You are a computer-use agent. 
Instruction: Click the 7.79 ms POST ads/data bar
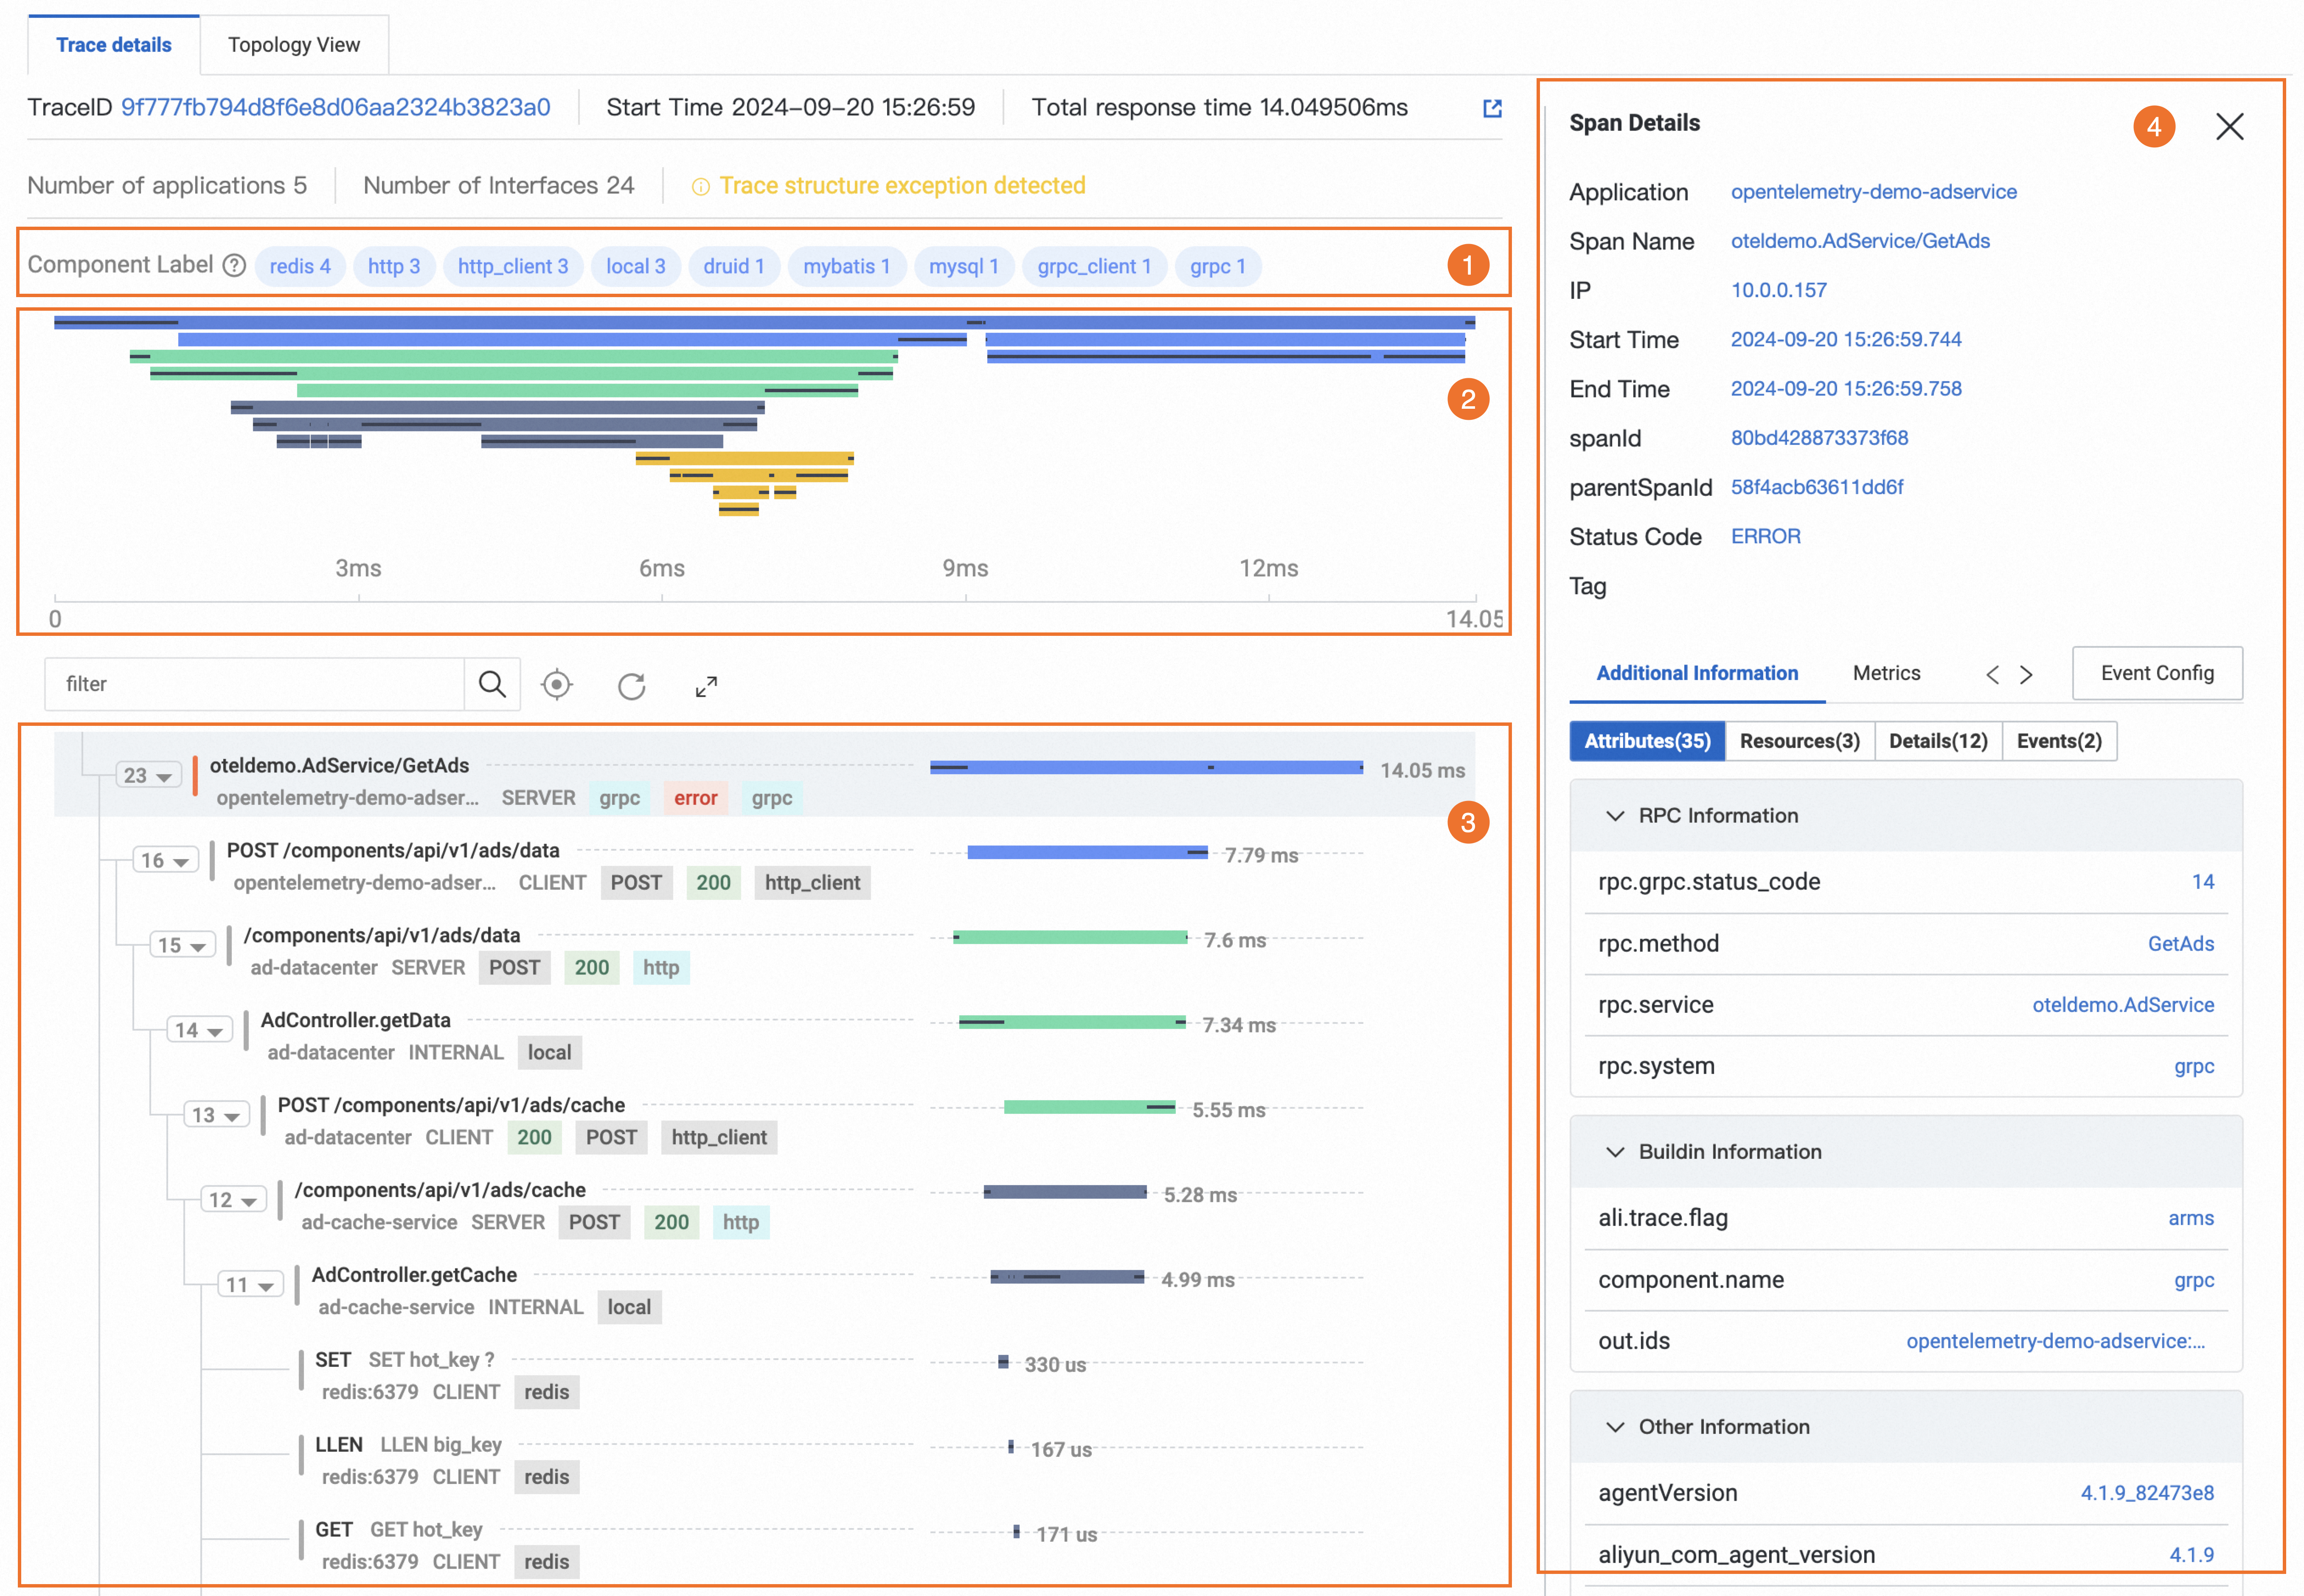(x=1087, y=853)
